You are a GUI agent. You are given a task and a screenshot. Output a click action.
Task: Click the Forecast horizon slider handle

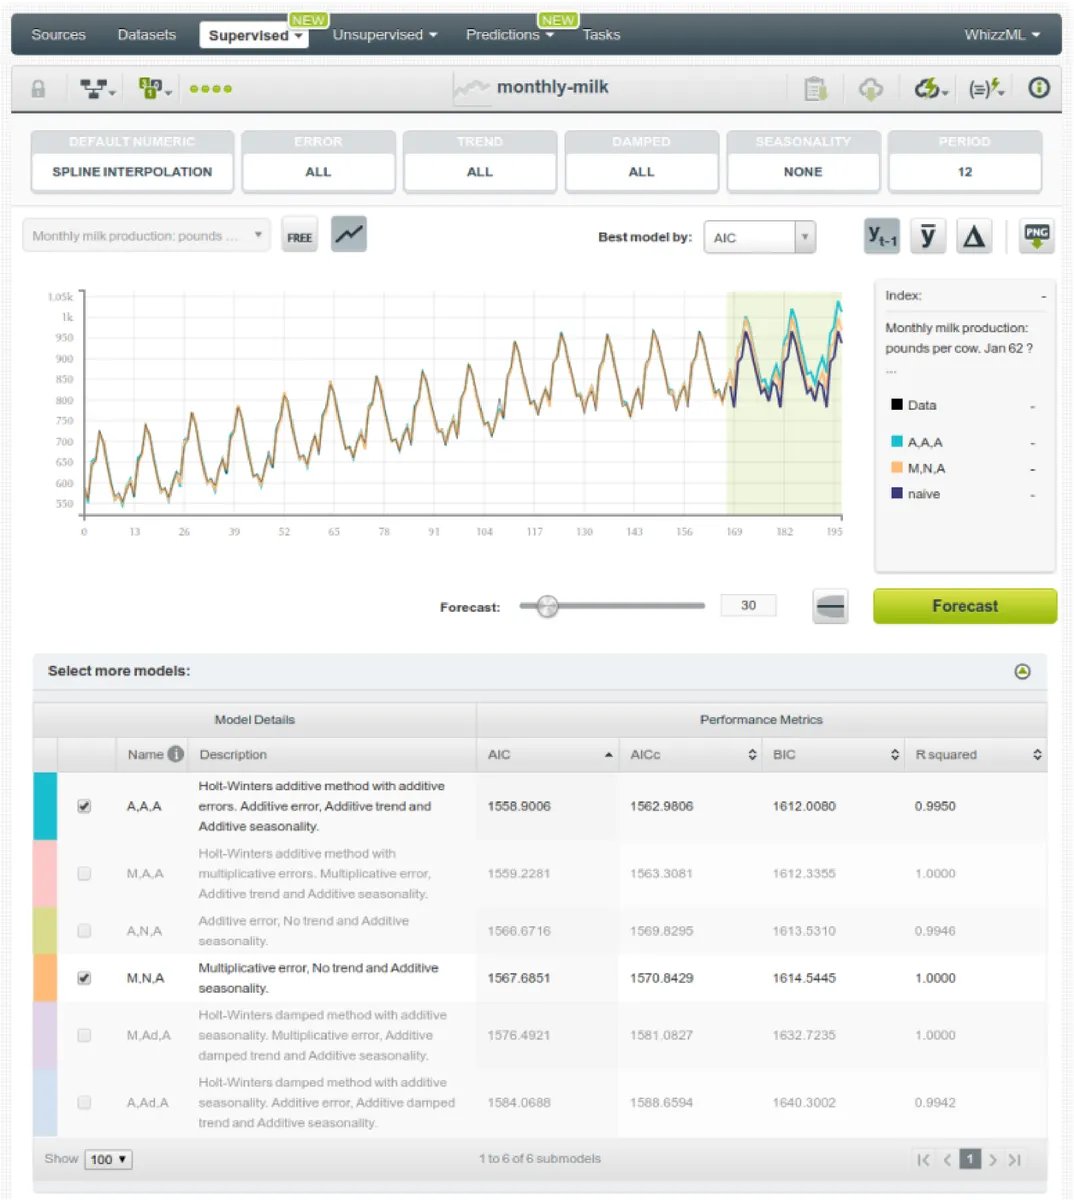pyautogui.click(x=547, y=606)
